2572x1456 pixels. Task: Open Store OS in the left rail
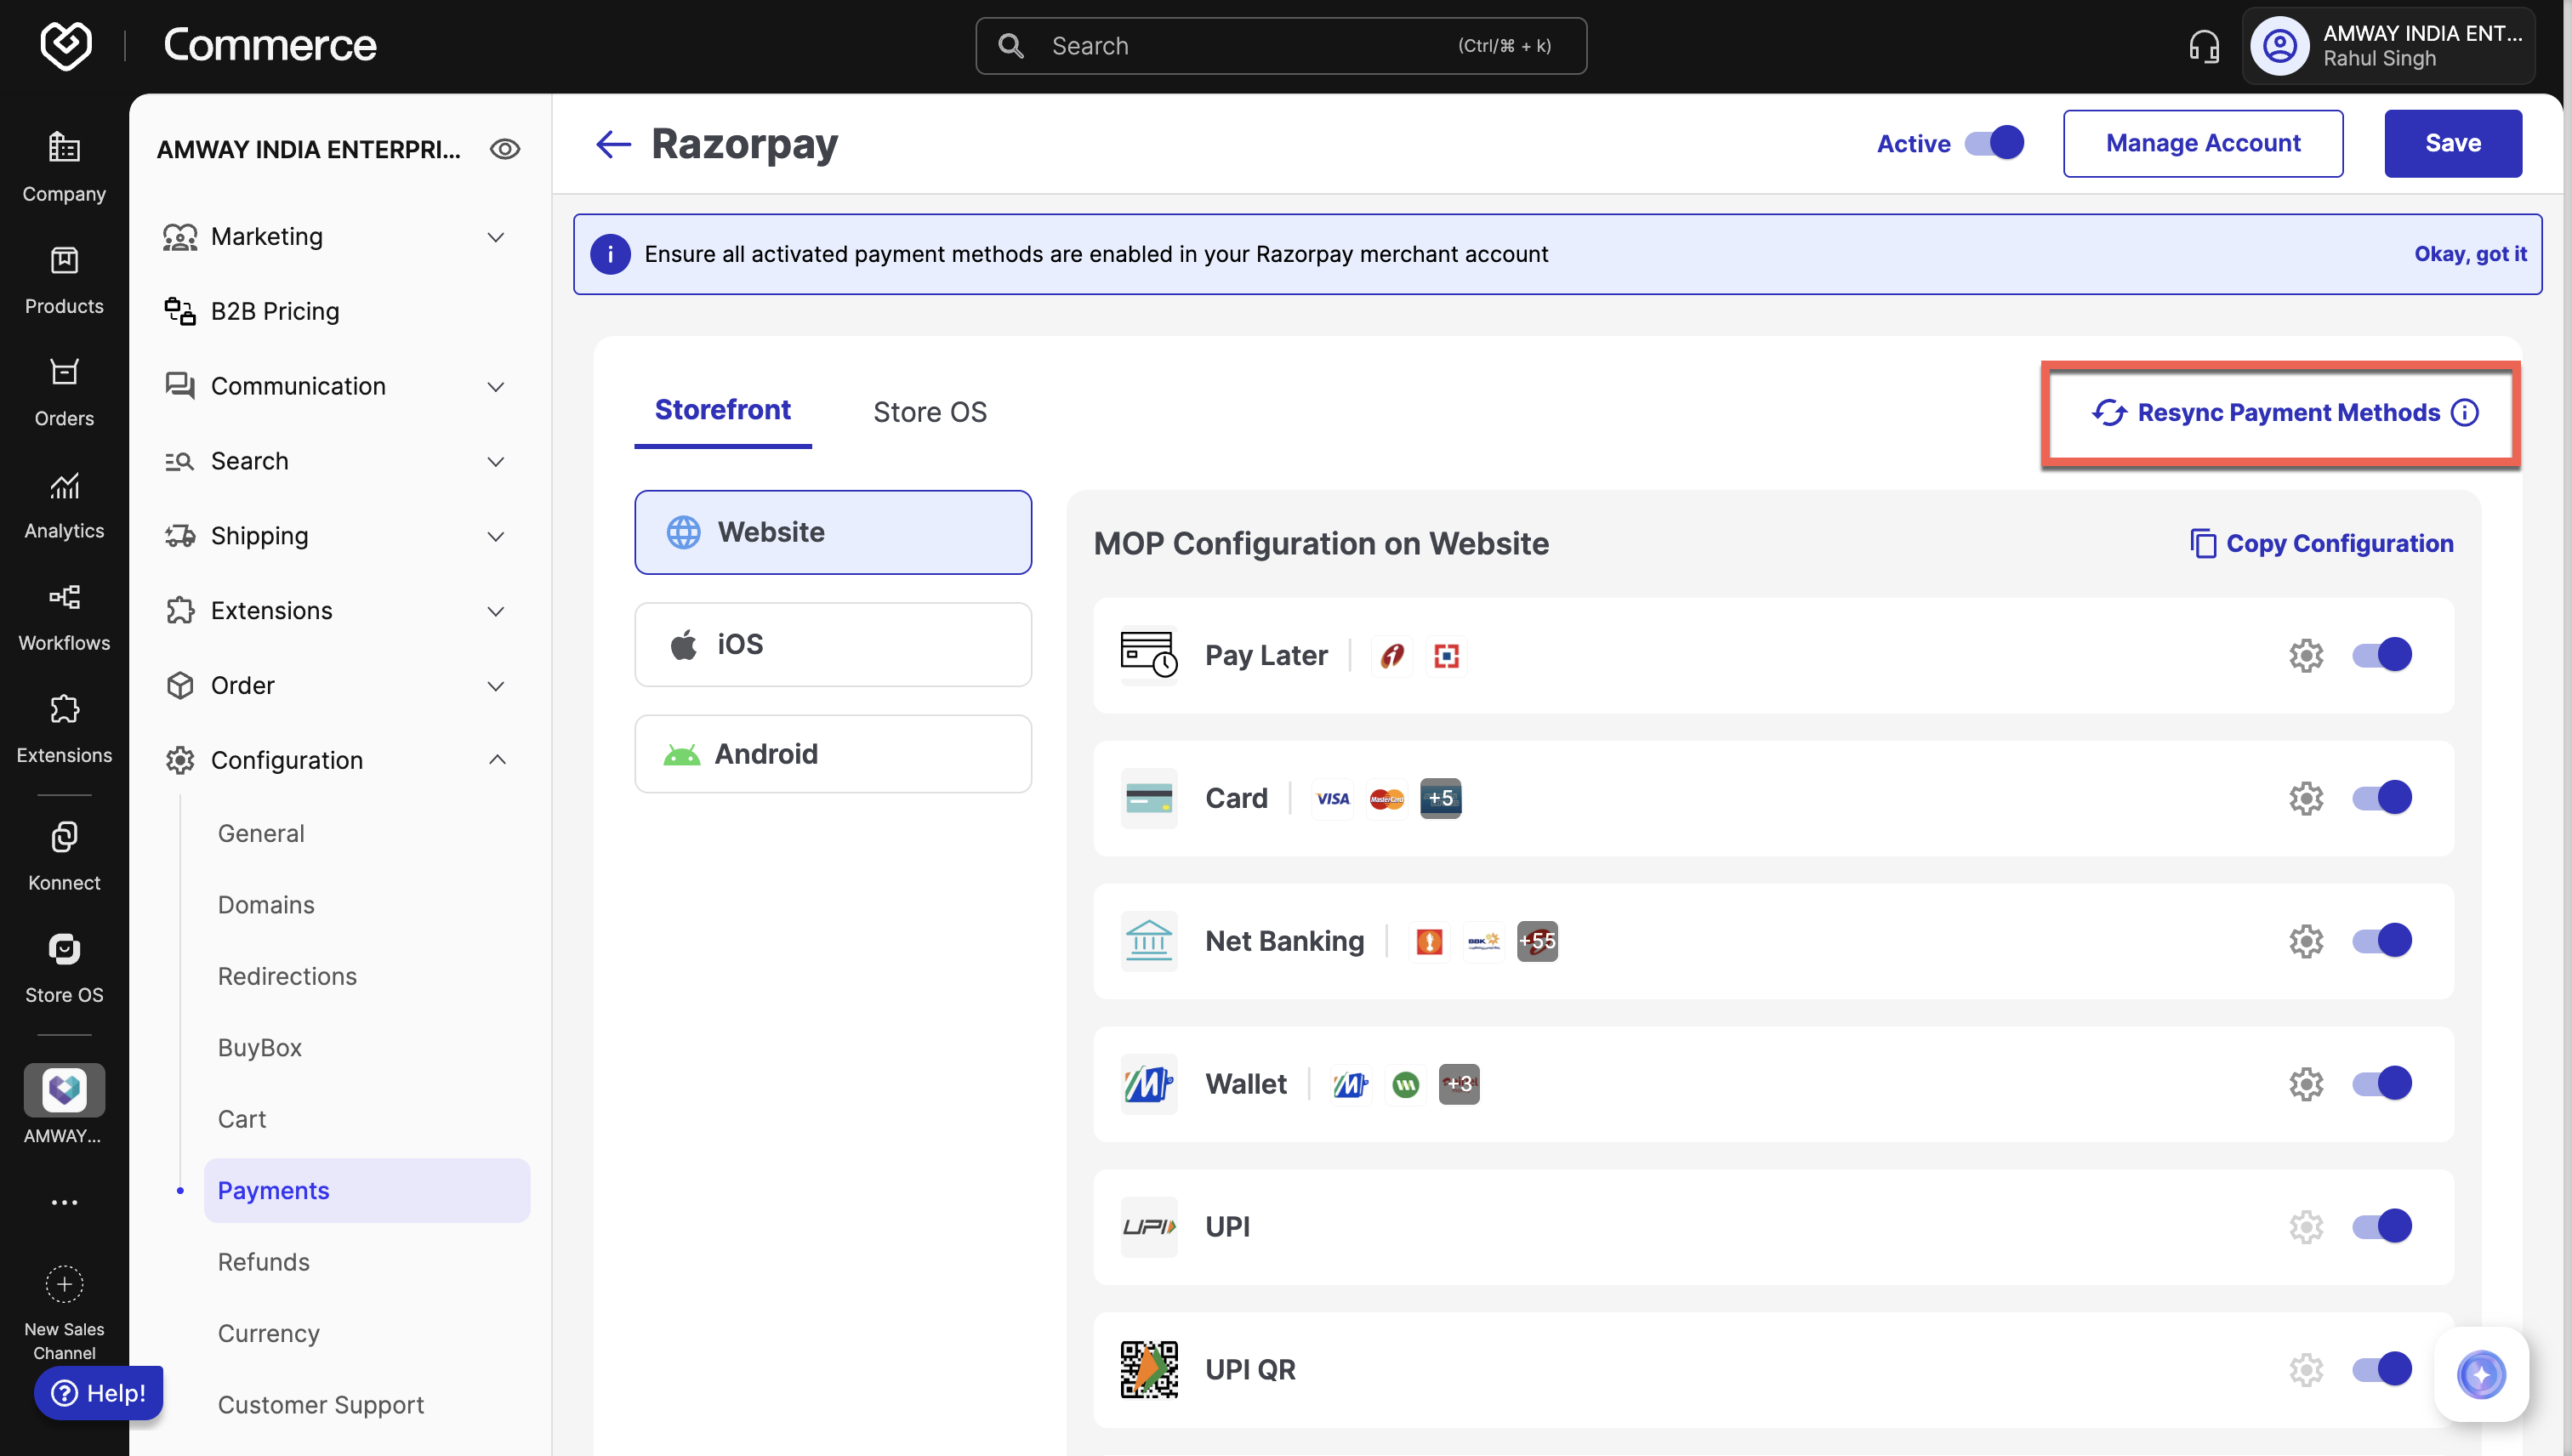[64, 967]
